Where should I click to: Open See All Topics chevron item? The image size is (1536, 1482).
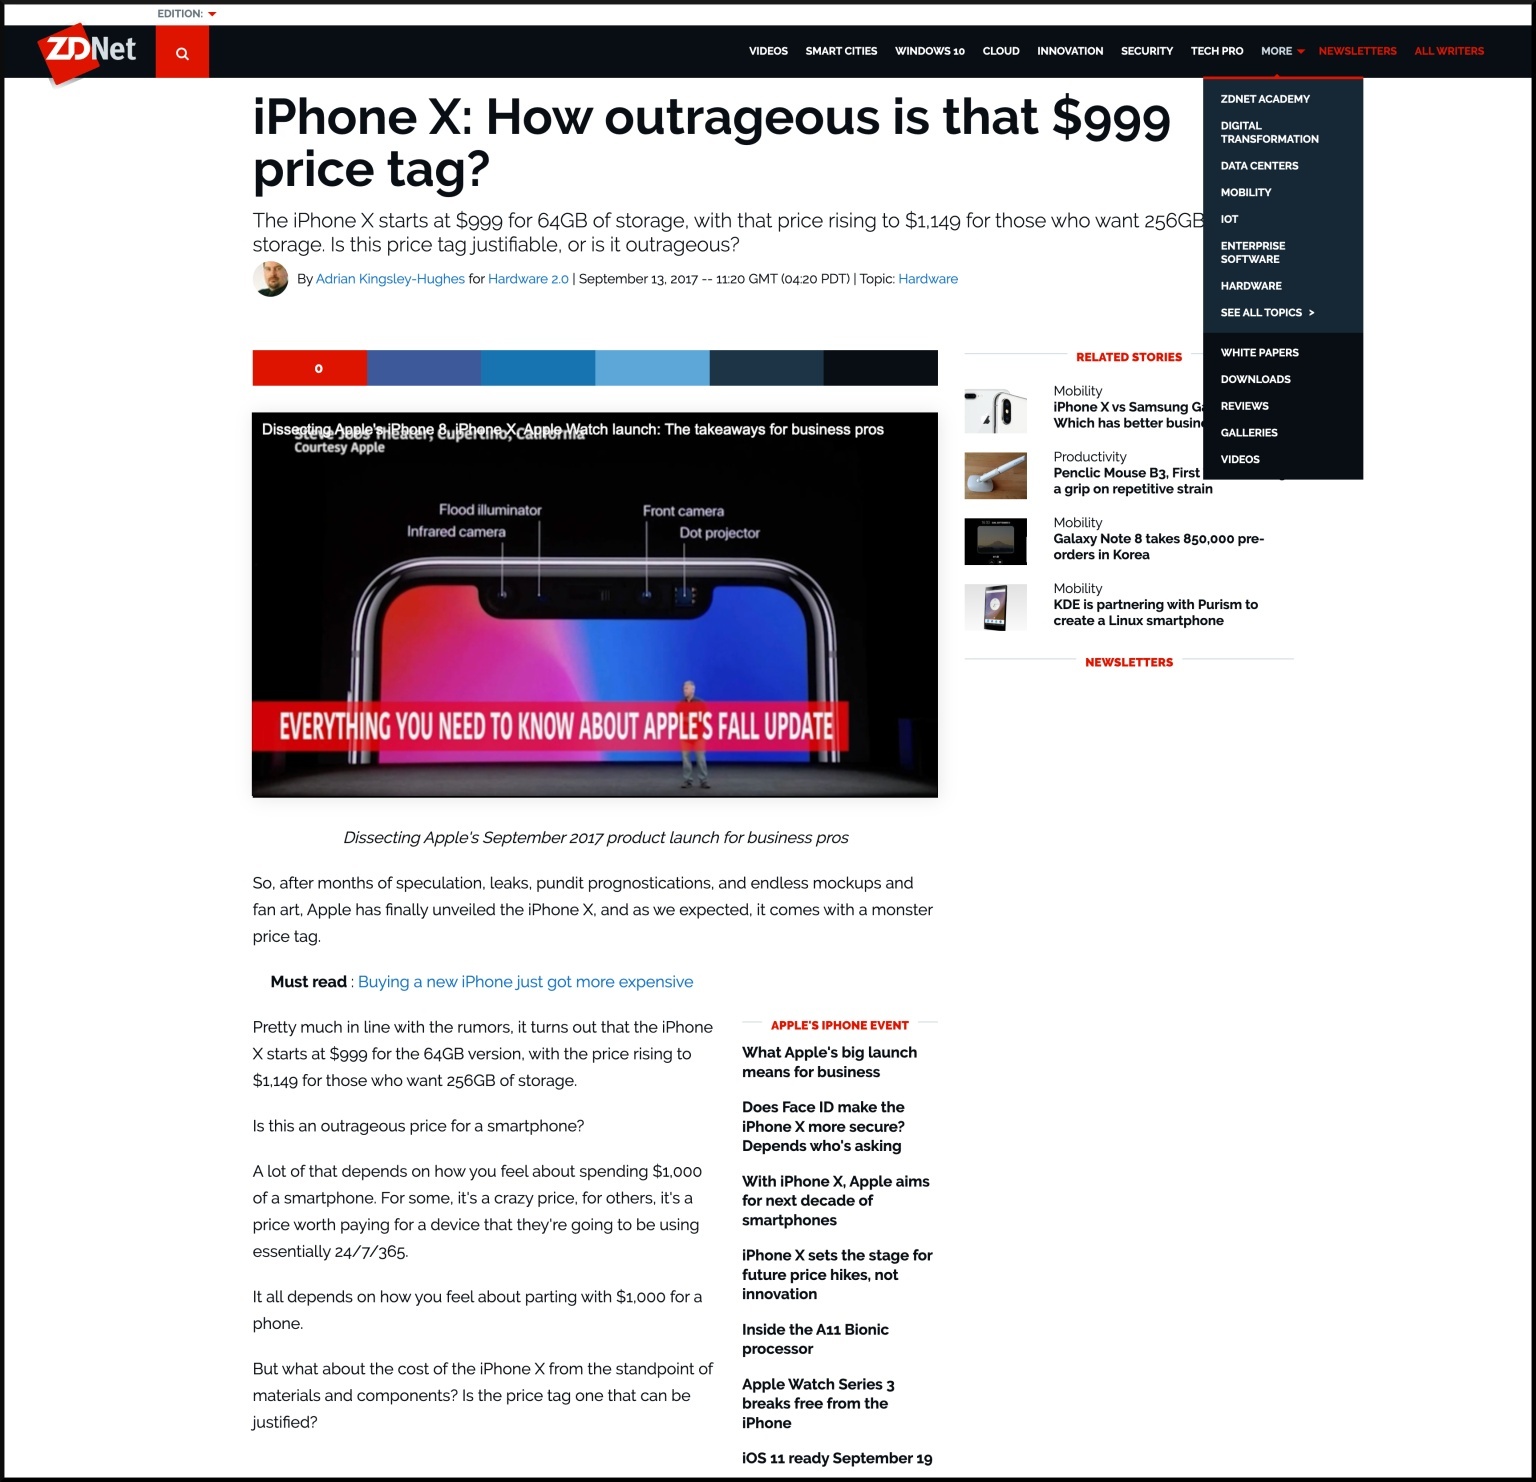1267,313
